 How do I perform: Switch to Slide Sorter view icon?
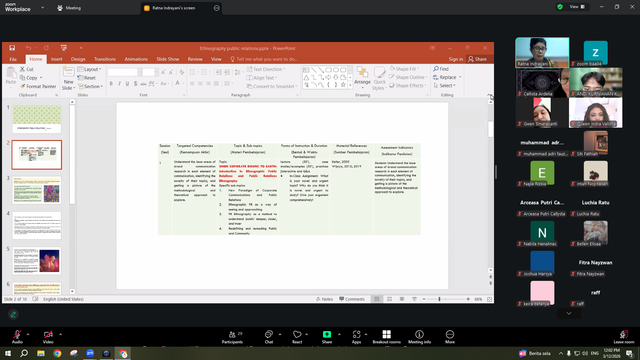[x=389, y=299]
